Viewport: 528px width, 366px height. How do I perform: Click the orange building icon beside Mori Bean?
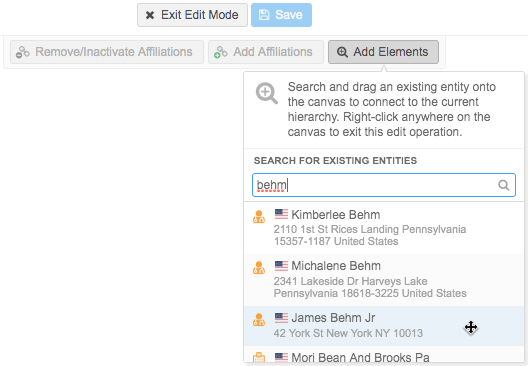pyautogui.click(x=259, y=357)
